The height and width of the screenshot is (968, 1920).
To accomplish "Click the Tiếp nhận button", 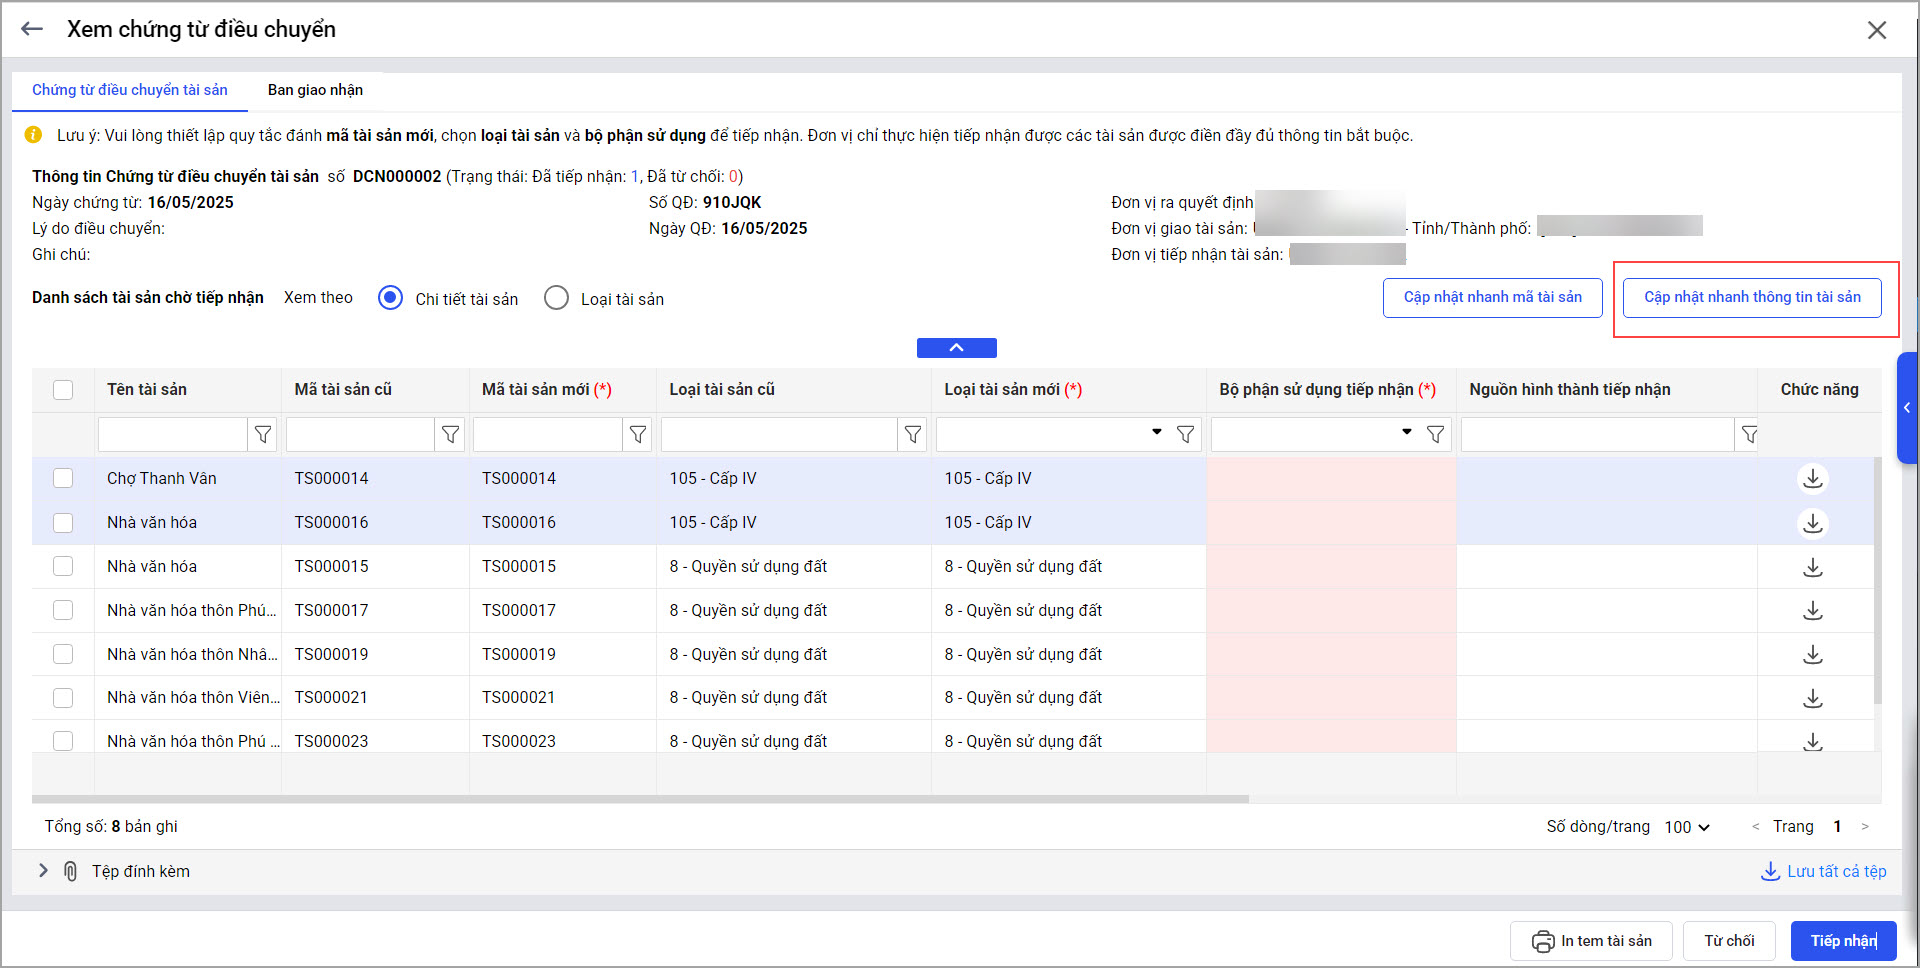I will (1843, 941).
